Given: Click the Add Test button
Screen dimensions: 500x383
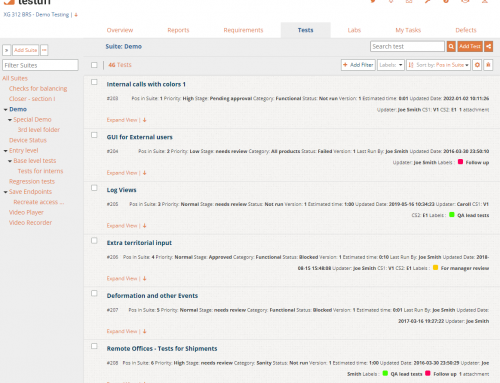Looking at the screenshot, I should tap(470, 46).
